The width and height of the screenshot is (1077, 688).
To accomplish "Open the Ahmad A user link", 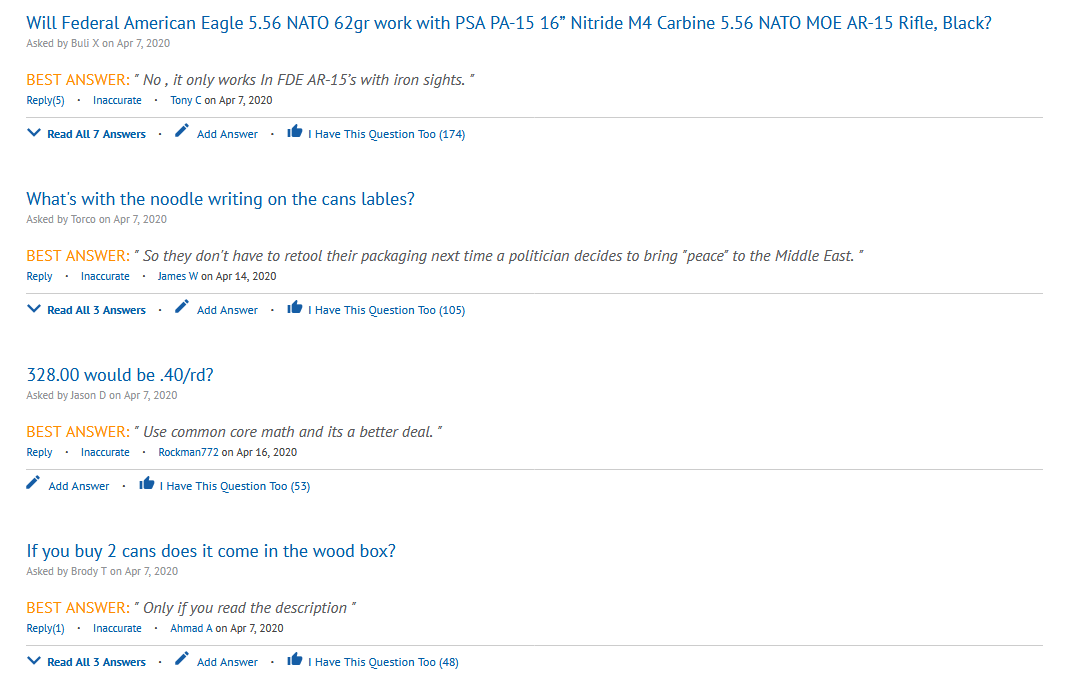I will point(192,628).
